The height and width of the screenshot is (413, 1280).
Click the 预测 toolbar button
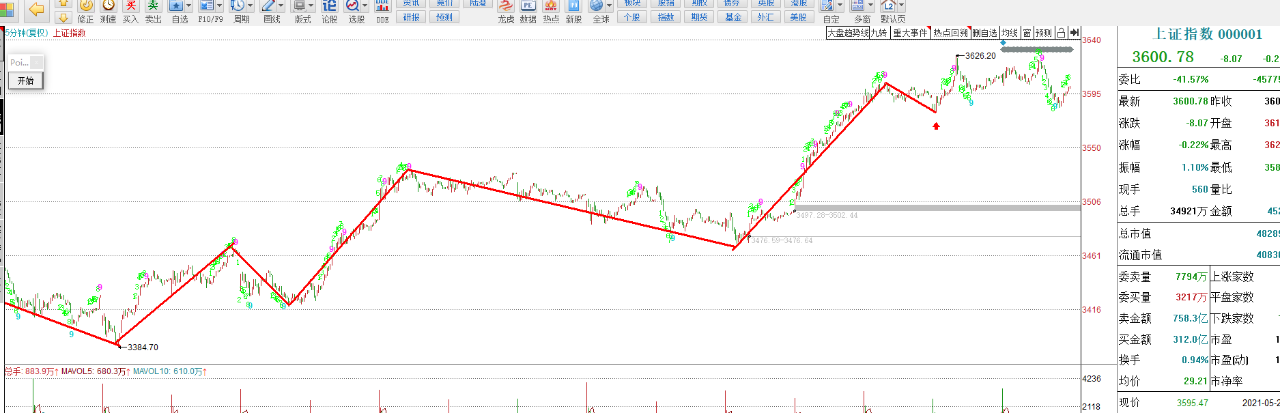point(444,17)
